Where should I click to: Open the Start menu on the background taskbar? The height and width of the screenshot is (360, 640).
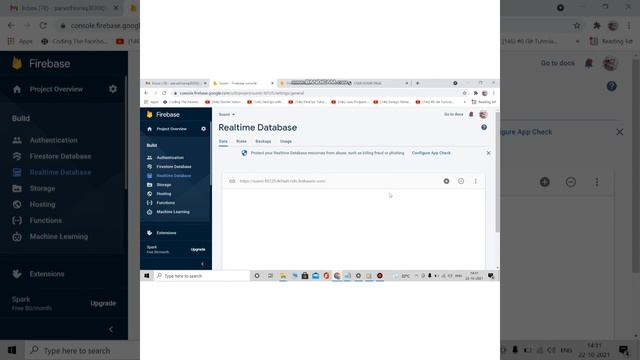tap(12, 350)
